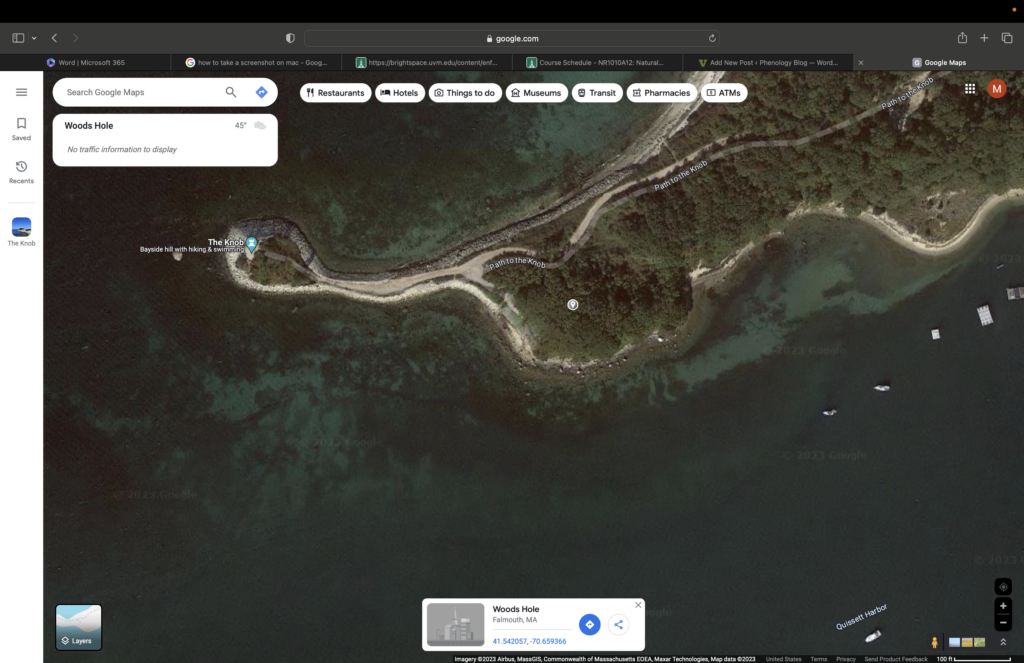Open the Safari sidebar dropdown arrow

pyautogui.click(x=34, y=38)
